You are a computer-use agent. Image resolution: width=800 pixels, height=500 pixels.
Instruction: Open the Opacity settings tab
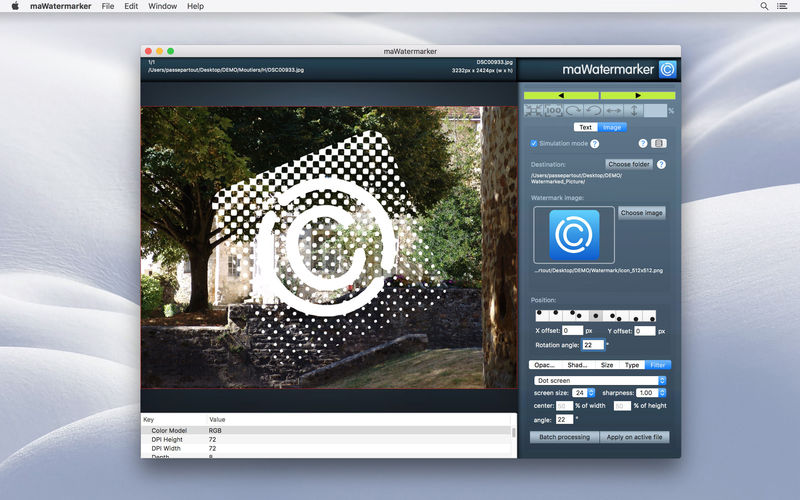pos(544,365)
